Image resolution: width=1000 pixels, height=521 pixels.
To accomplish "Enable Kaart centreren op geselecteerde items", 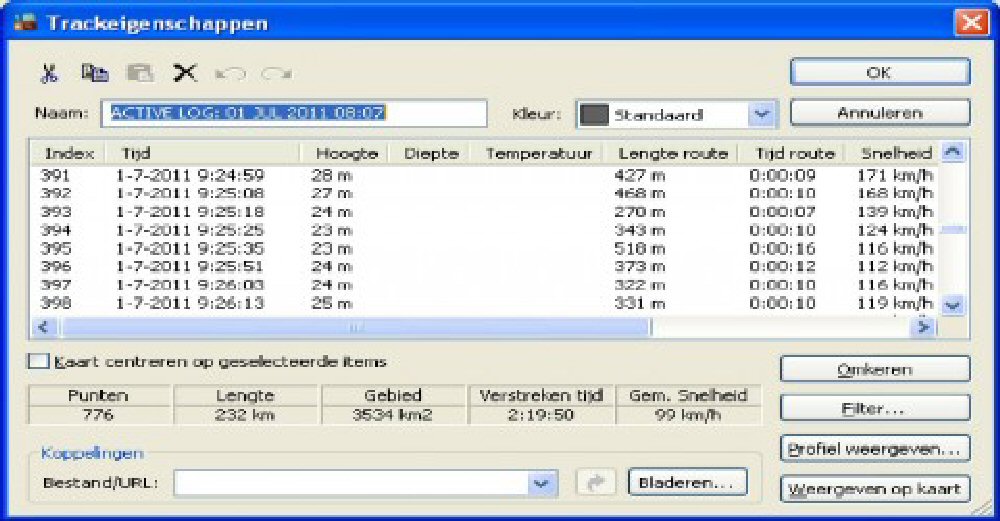I will click(39, 362).
